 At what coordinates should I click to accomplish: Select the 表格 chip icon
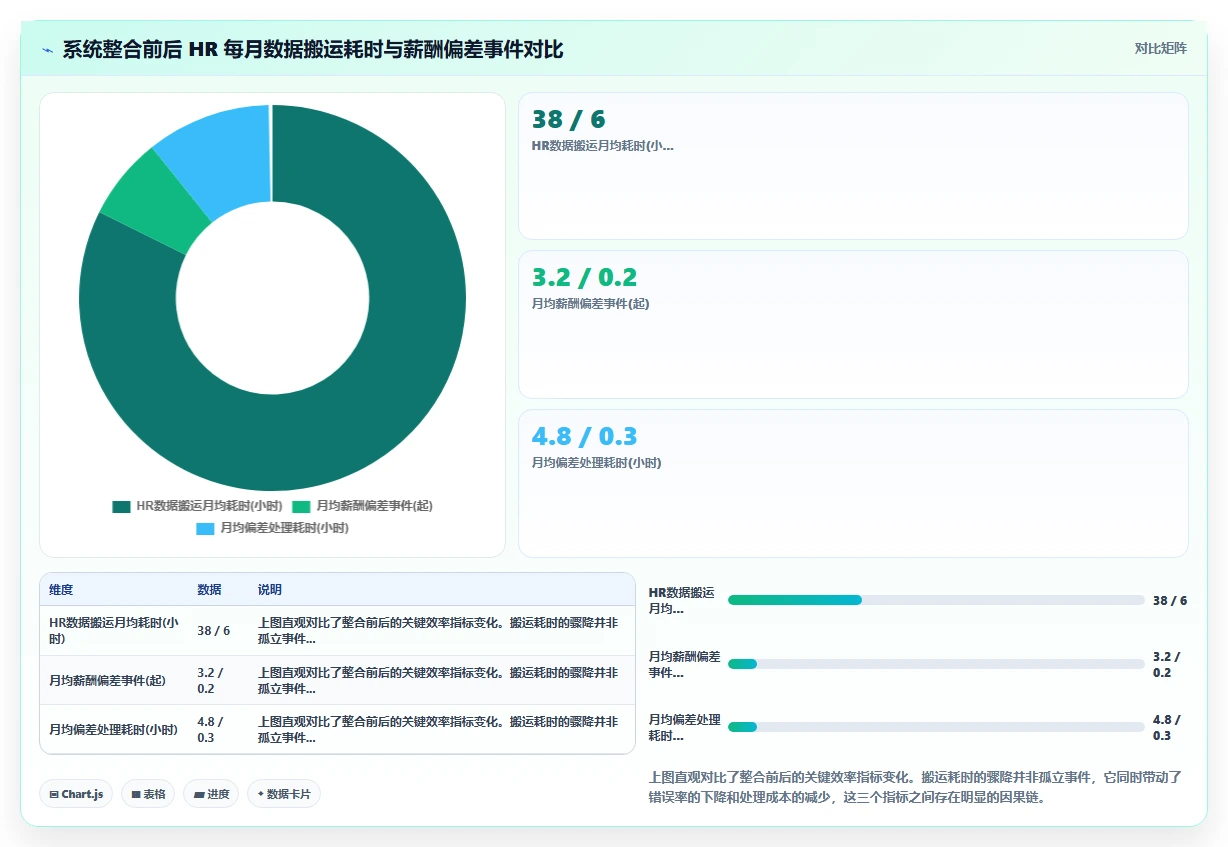pyautogui.click(x=136, y=794)
